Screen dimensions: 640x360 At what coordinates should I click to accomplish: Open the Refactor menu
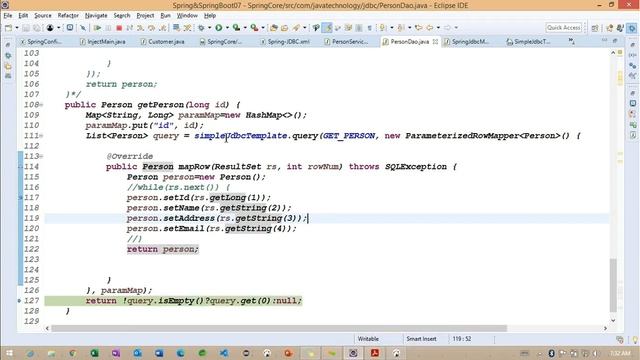coord(68,16)
